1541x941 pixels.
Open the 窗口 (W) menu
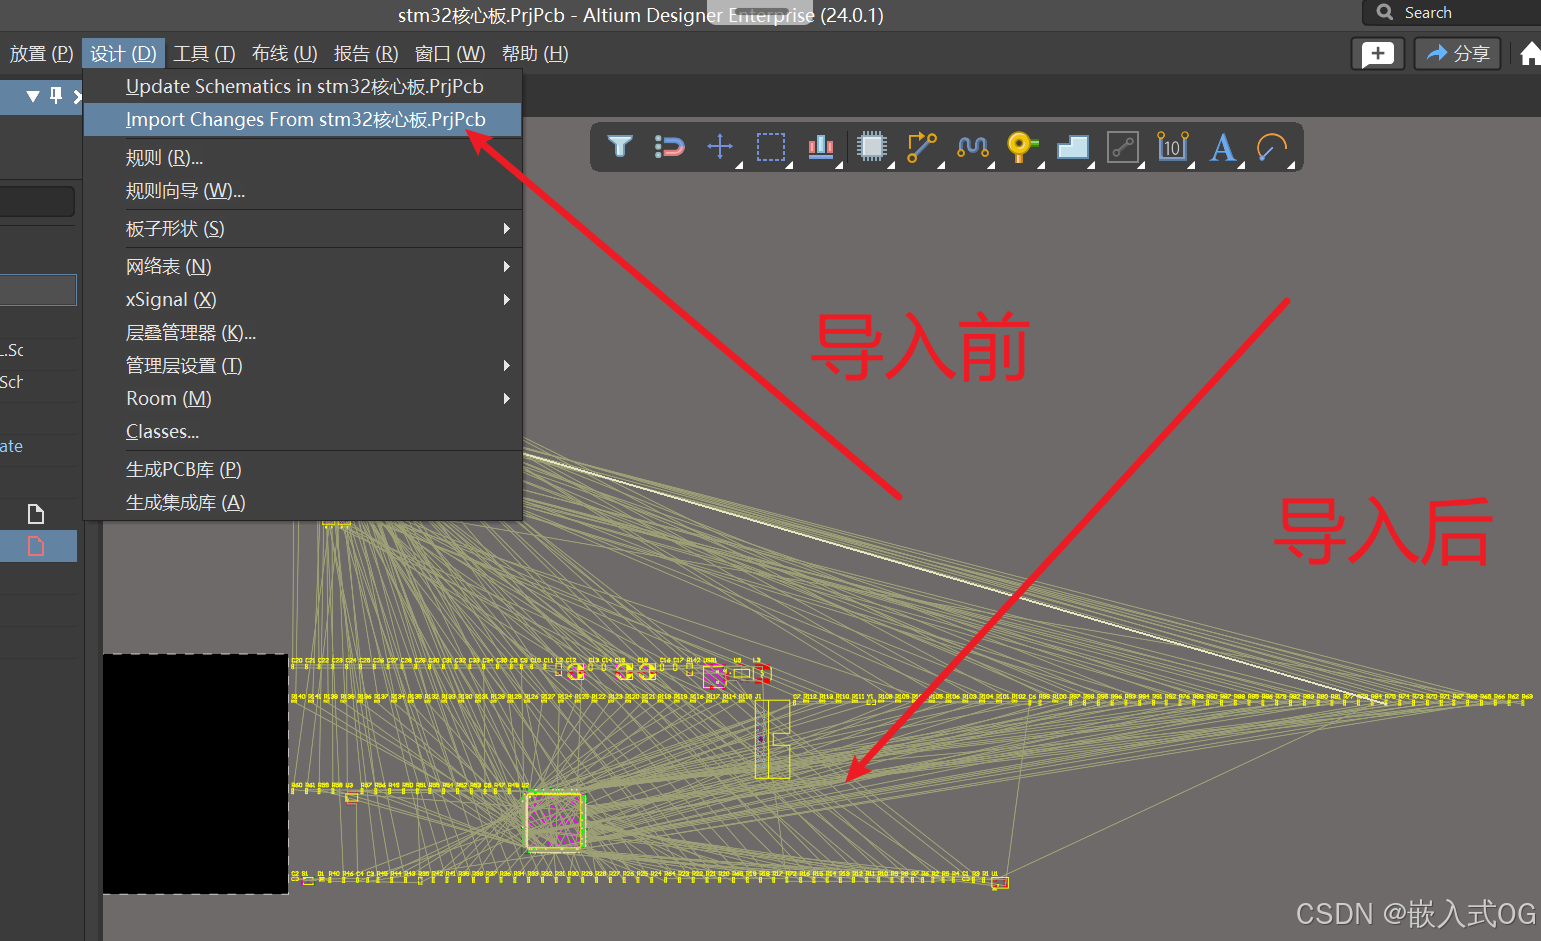click(x=449, y=53)
